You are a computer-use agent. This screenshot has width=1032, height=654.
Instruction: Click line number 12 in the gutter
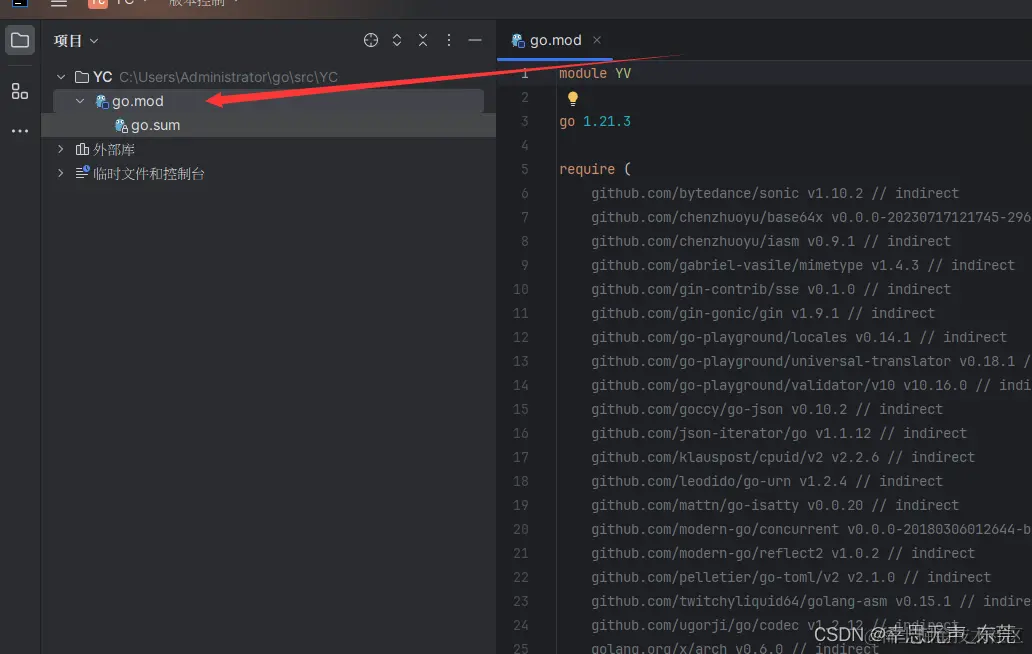(521, 338)
